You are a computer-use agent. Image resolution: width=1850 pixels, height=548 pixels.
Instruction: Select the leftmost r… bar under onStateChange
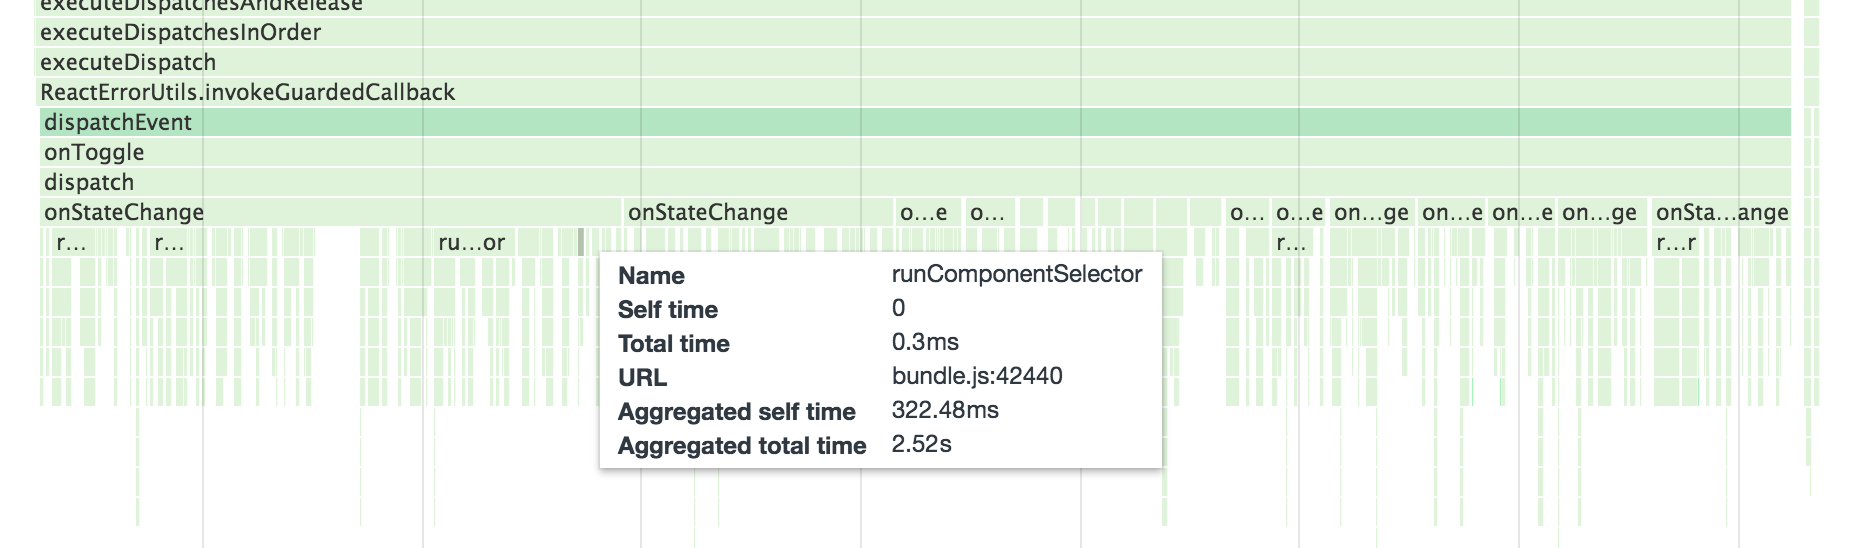coord(70,243)
